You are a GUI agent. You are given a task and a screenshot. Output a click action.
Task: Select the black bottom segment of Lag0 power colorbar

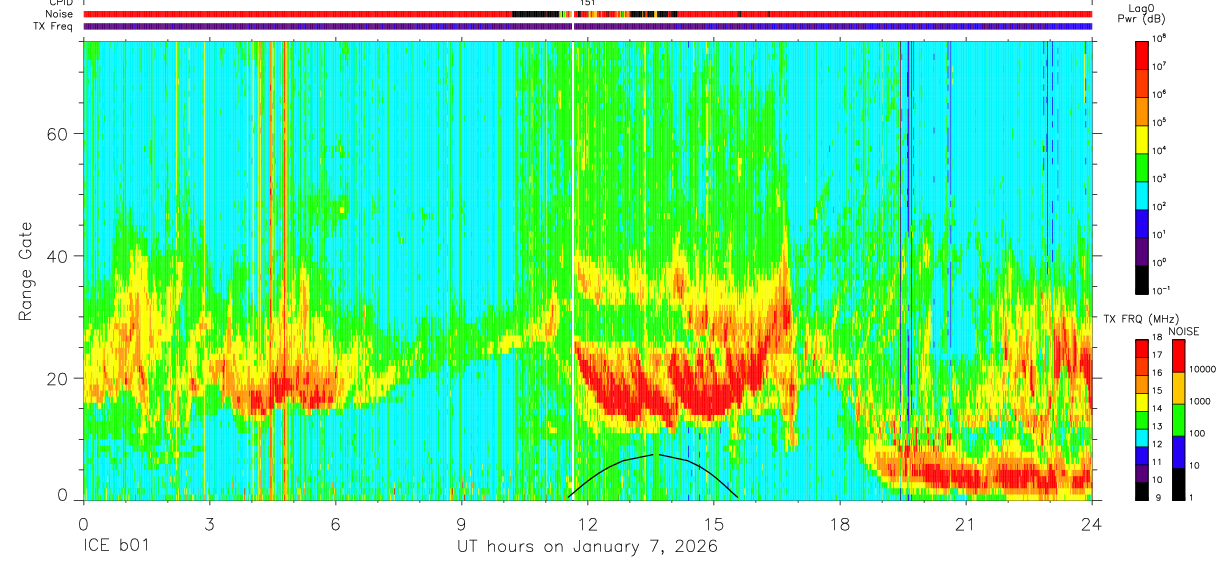pos(1143,278)
